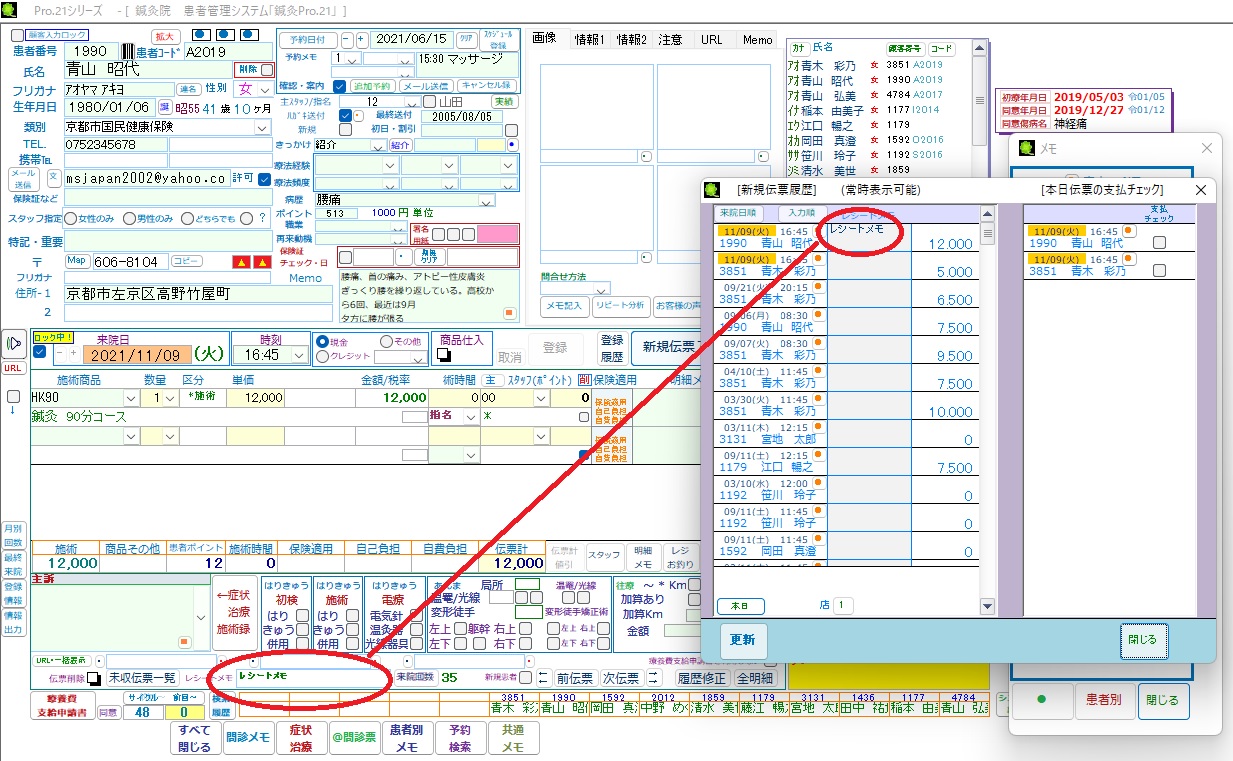Click the 暦 calendar conversion icon

(165, 107)
